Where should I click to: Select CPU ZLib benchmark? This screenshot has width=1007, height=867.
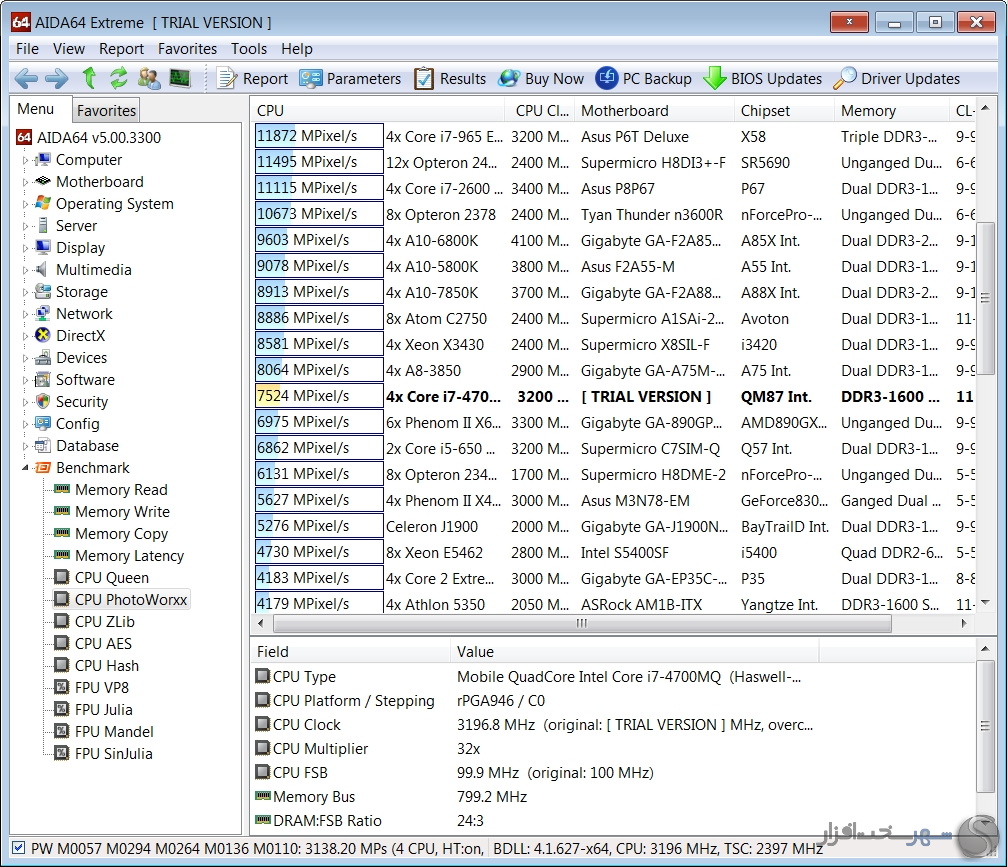105,621
